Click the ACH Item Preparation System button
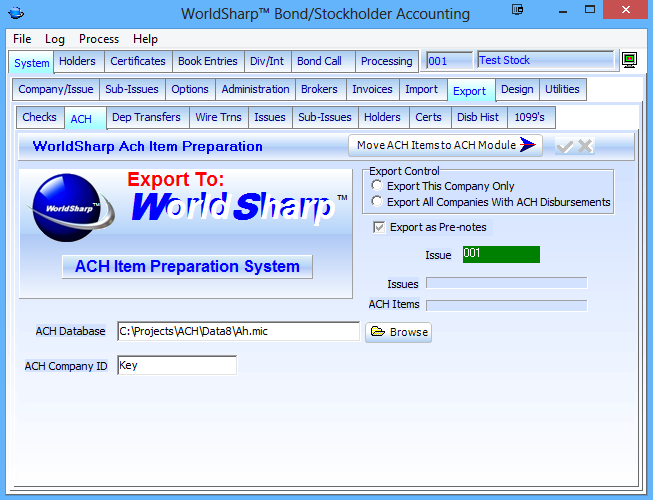This screenshot has height=500, width=653. click(187, 266)
